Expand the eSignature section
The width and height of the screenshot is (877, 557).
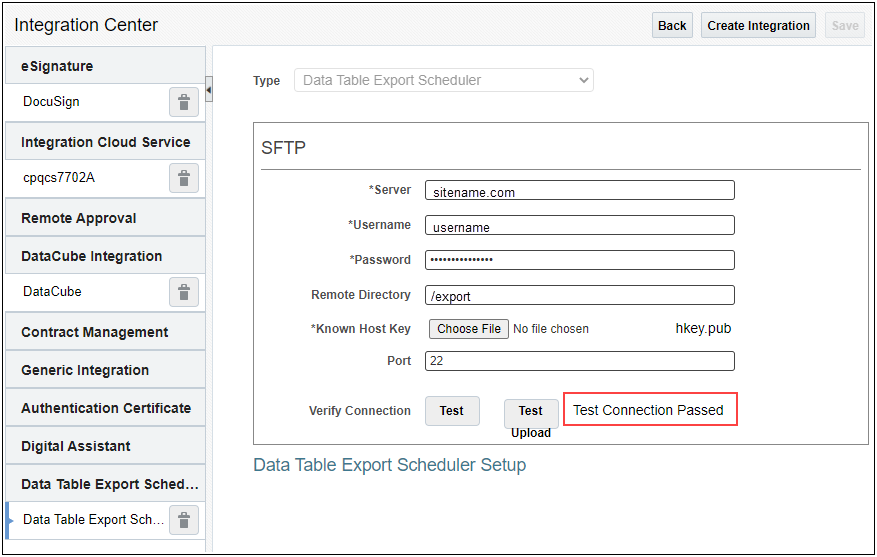click(x=105, y=66)
